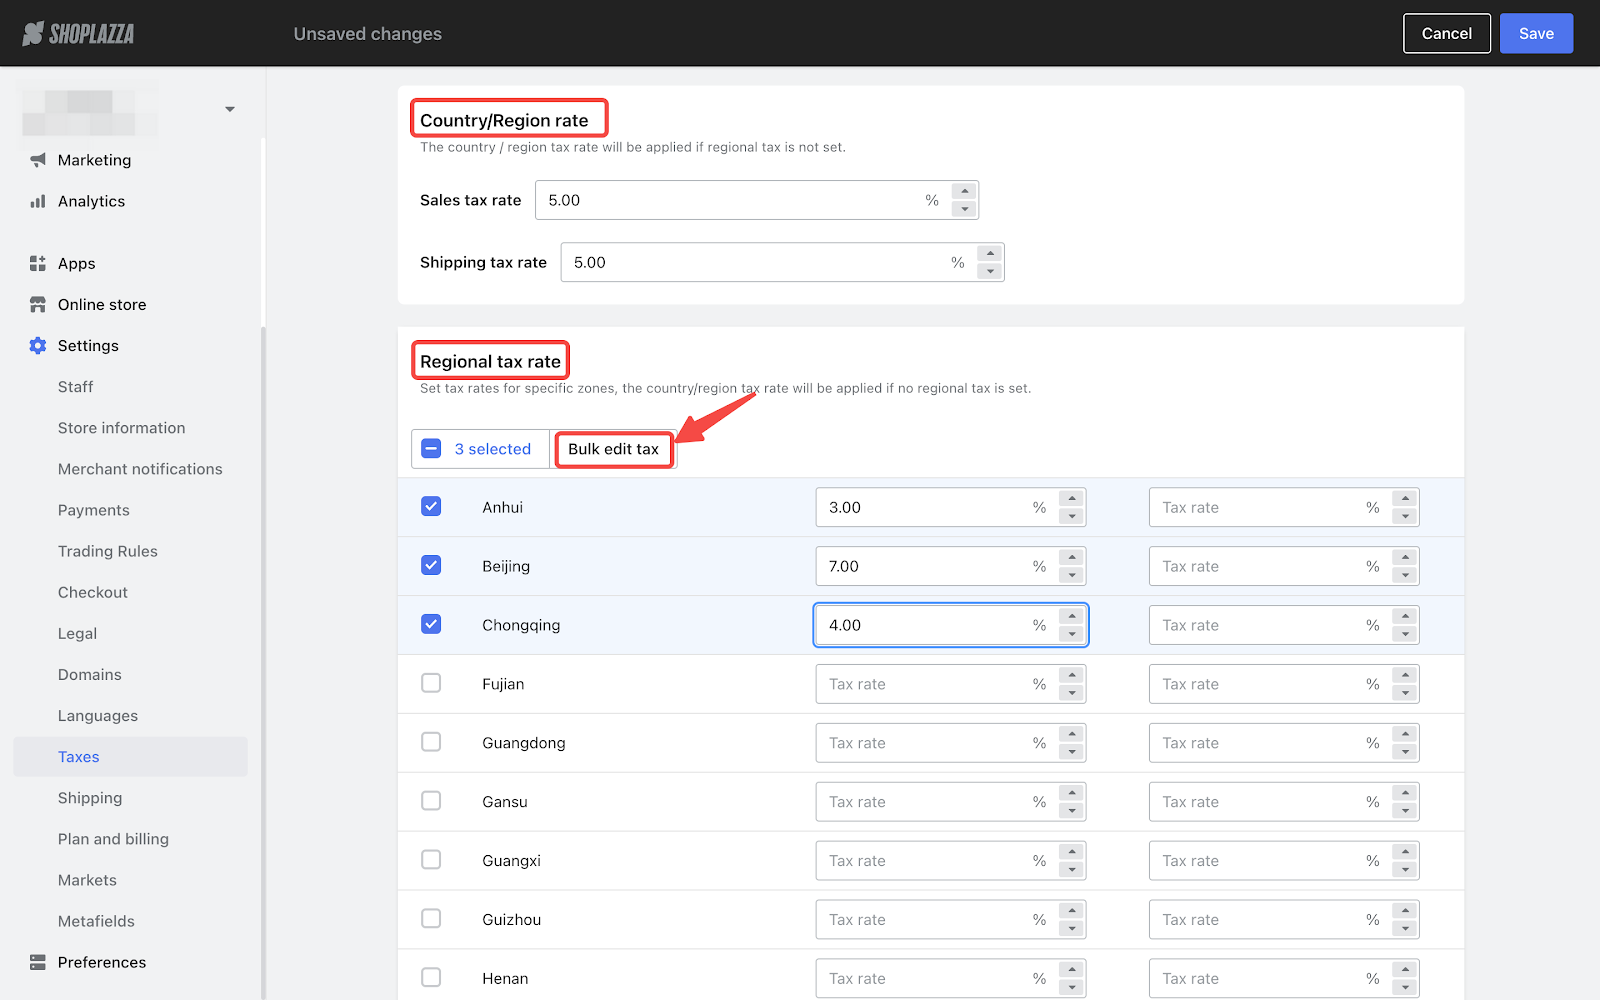Check the Guizhou checkbox

pos(431,918)
